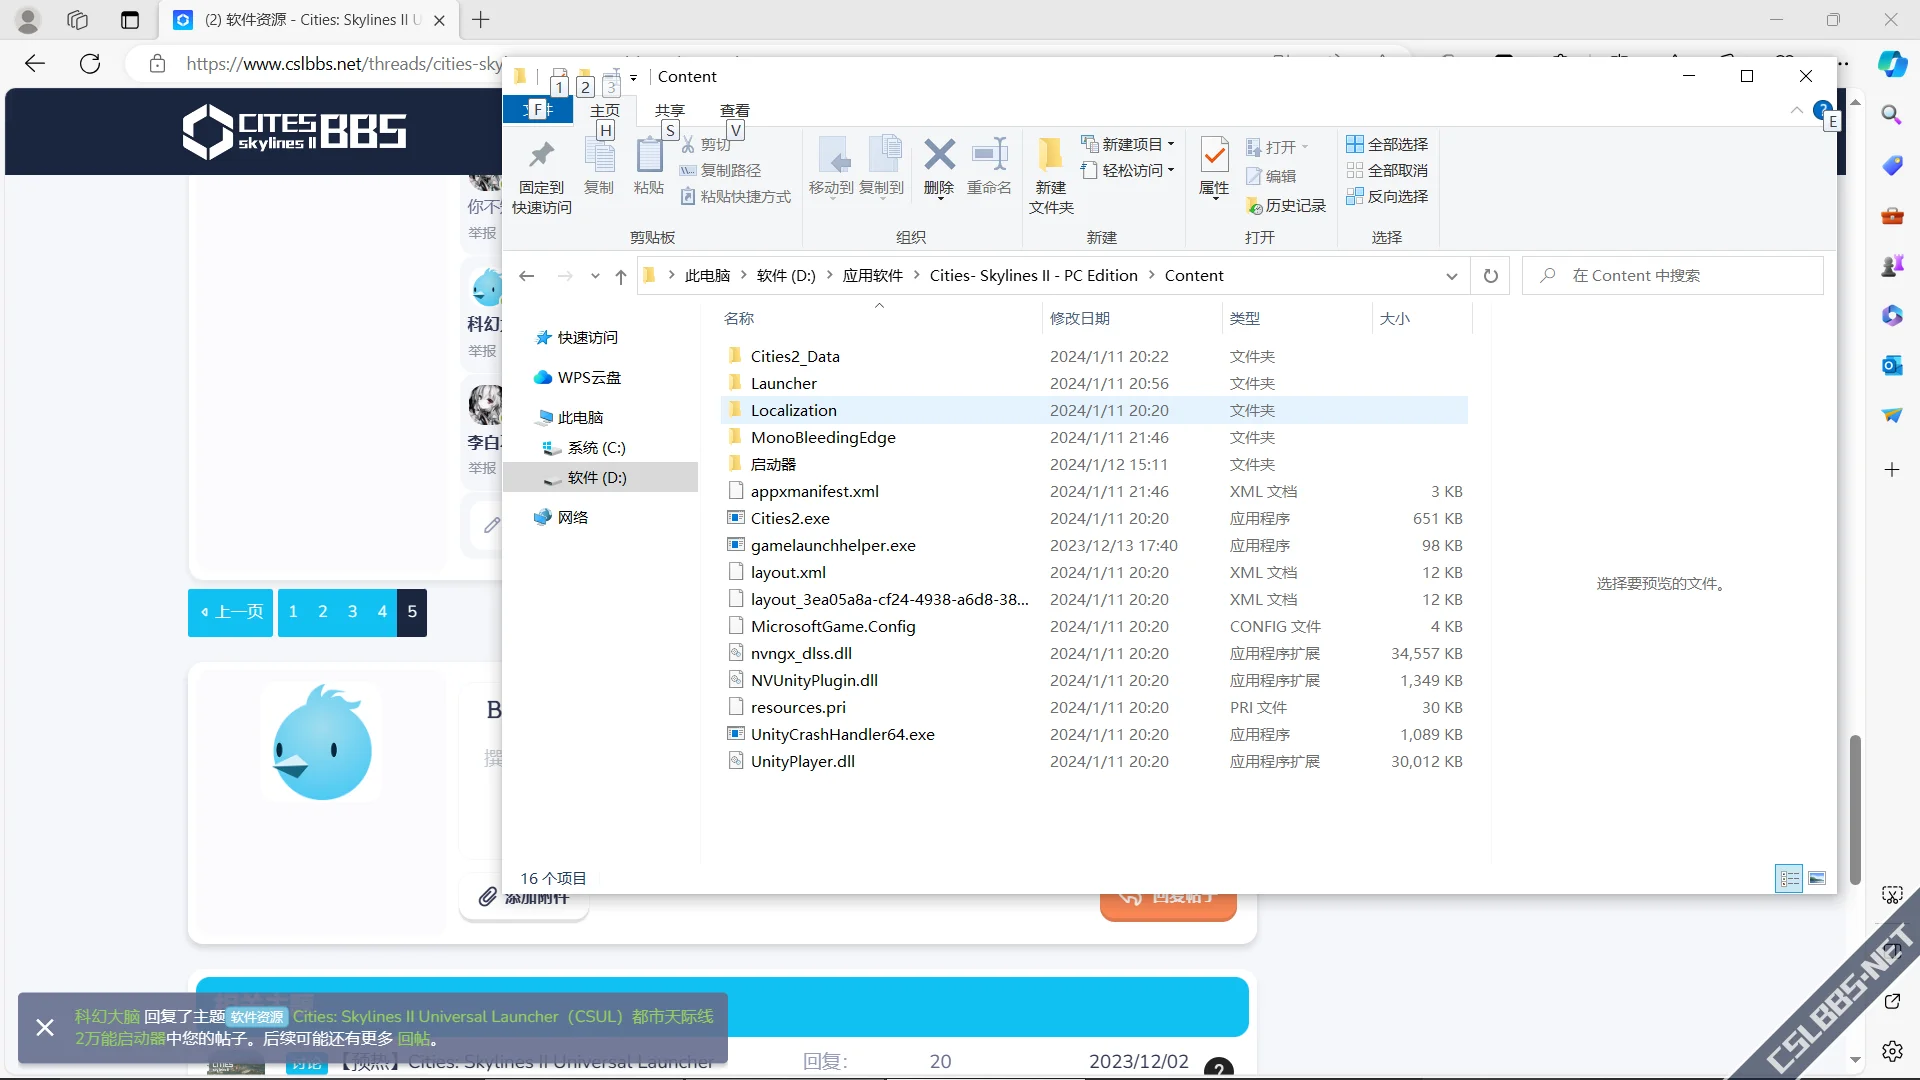The height and width of the screenshot is (1080, 1920).
Task: Click Cut (剪切) in the clipboard group
Action: point(706,145)
